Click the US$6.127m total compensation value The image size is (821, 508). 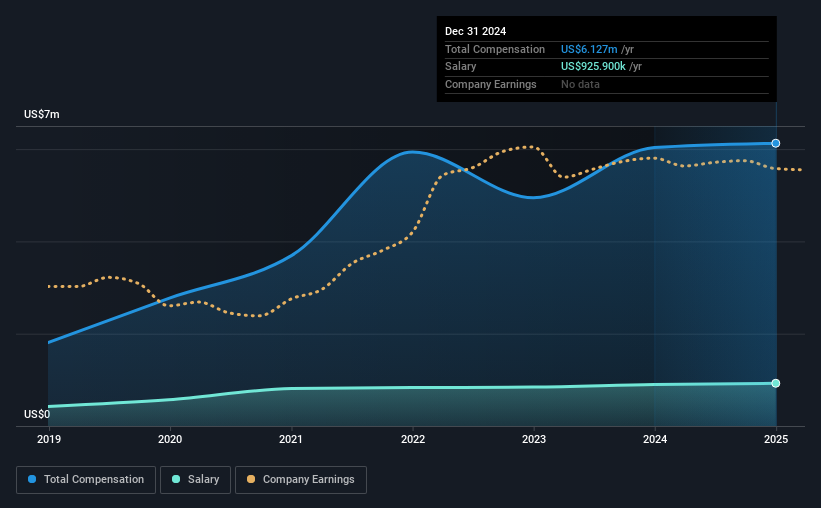(x=589, y=49)
